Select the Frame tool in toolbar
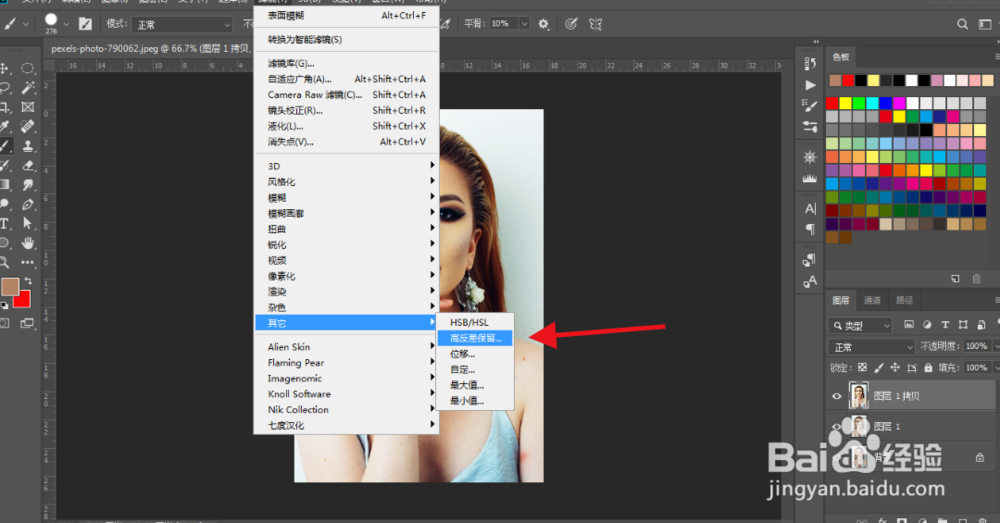 pos(27,107)
